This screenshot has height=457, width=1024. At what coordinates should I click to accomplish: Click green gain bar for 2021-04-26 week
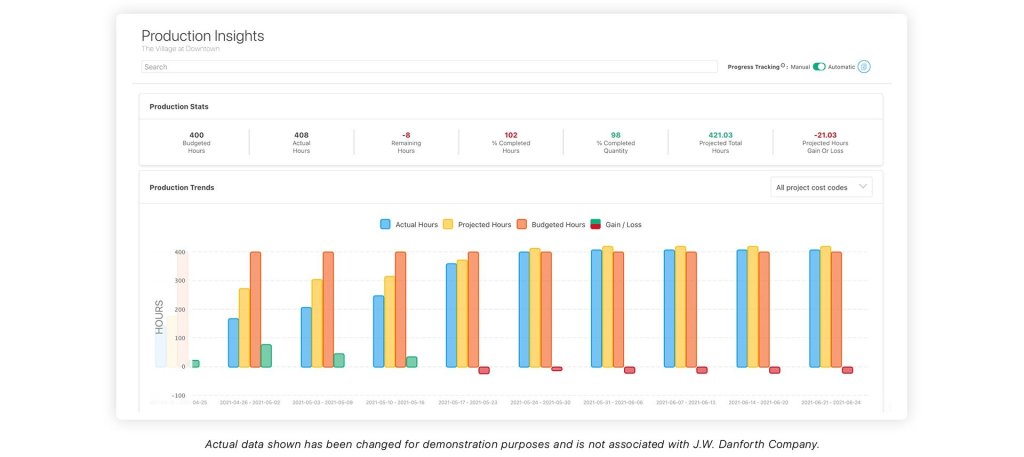[266, 356]
